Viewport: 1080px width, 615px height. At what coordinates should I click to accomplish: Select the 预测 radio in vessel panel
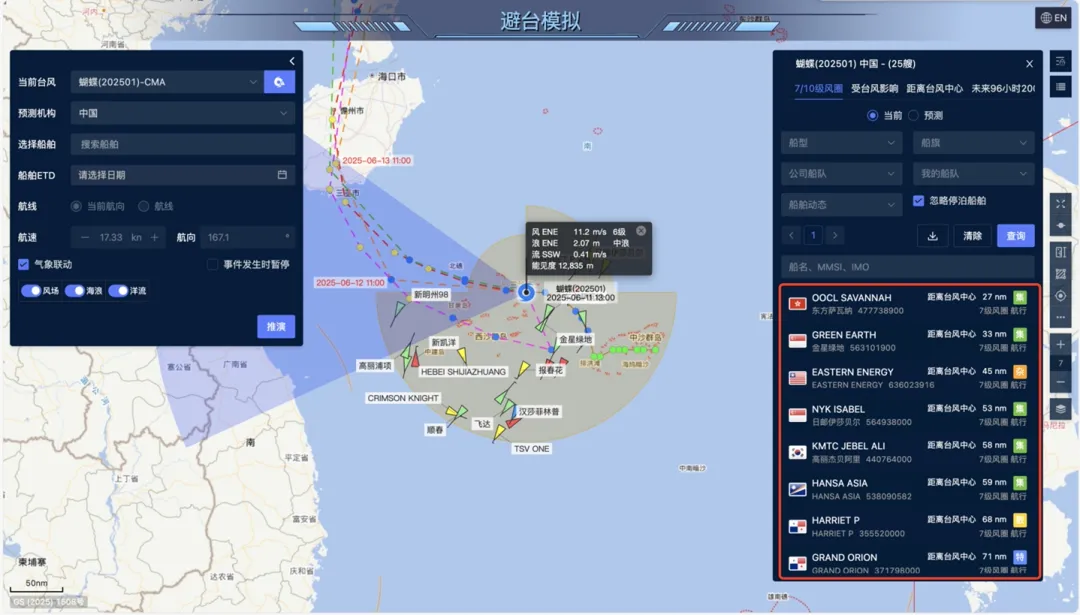tap(913, 116)
